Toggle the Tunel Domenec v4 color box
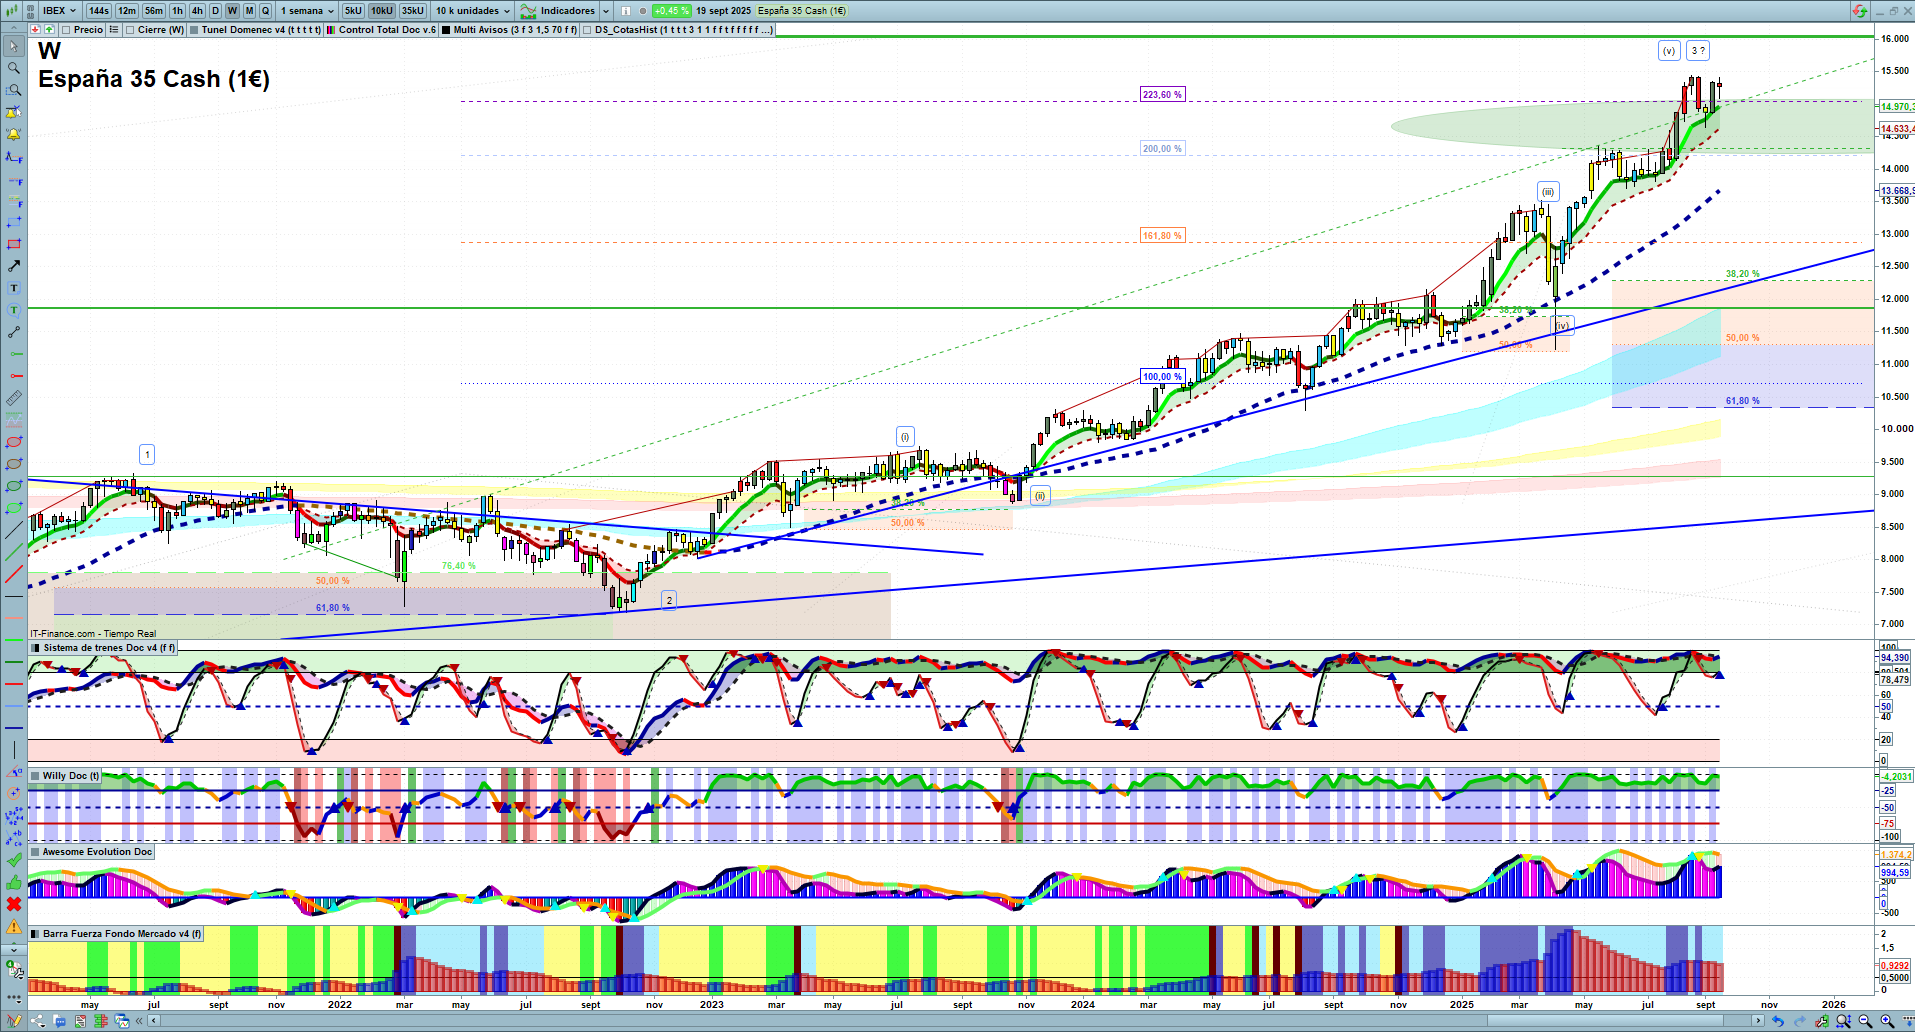Screen dimensions: 1915x1032 click(x=194, y=30)
